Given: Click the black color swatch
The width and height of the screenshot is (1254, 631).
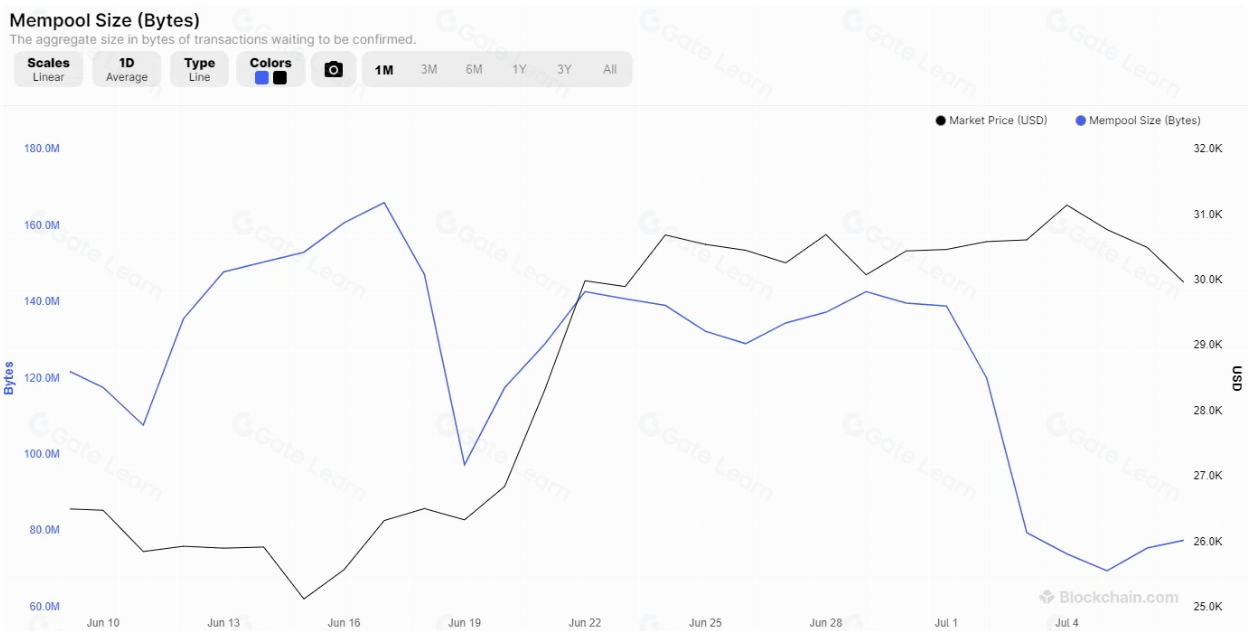Looking at the screenshot, I should (280, 78).
